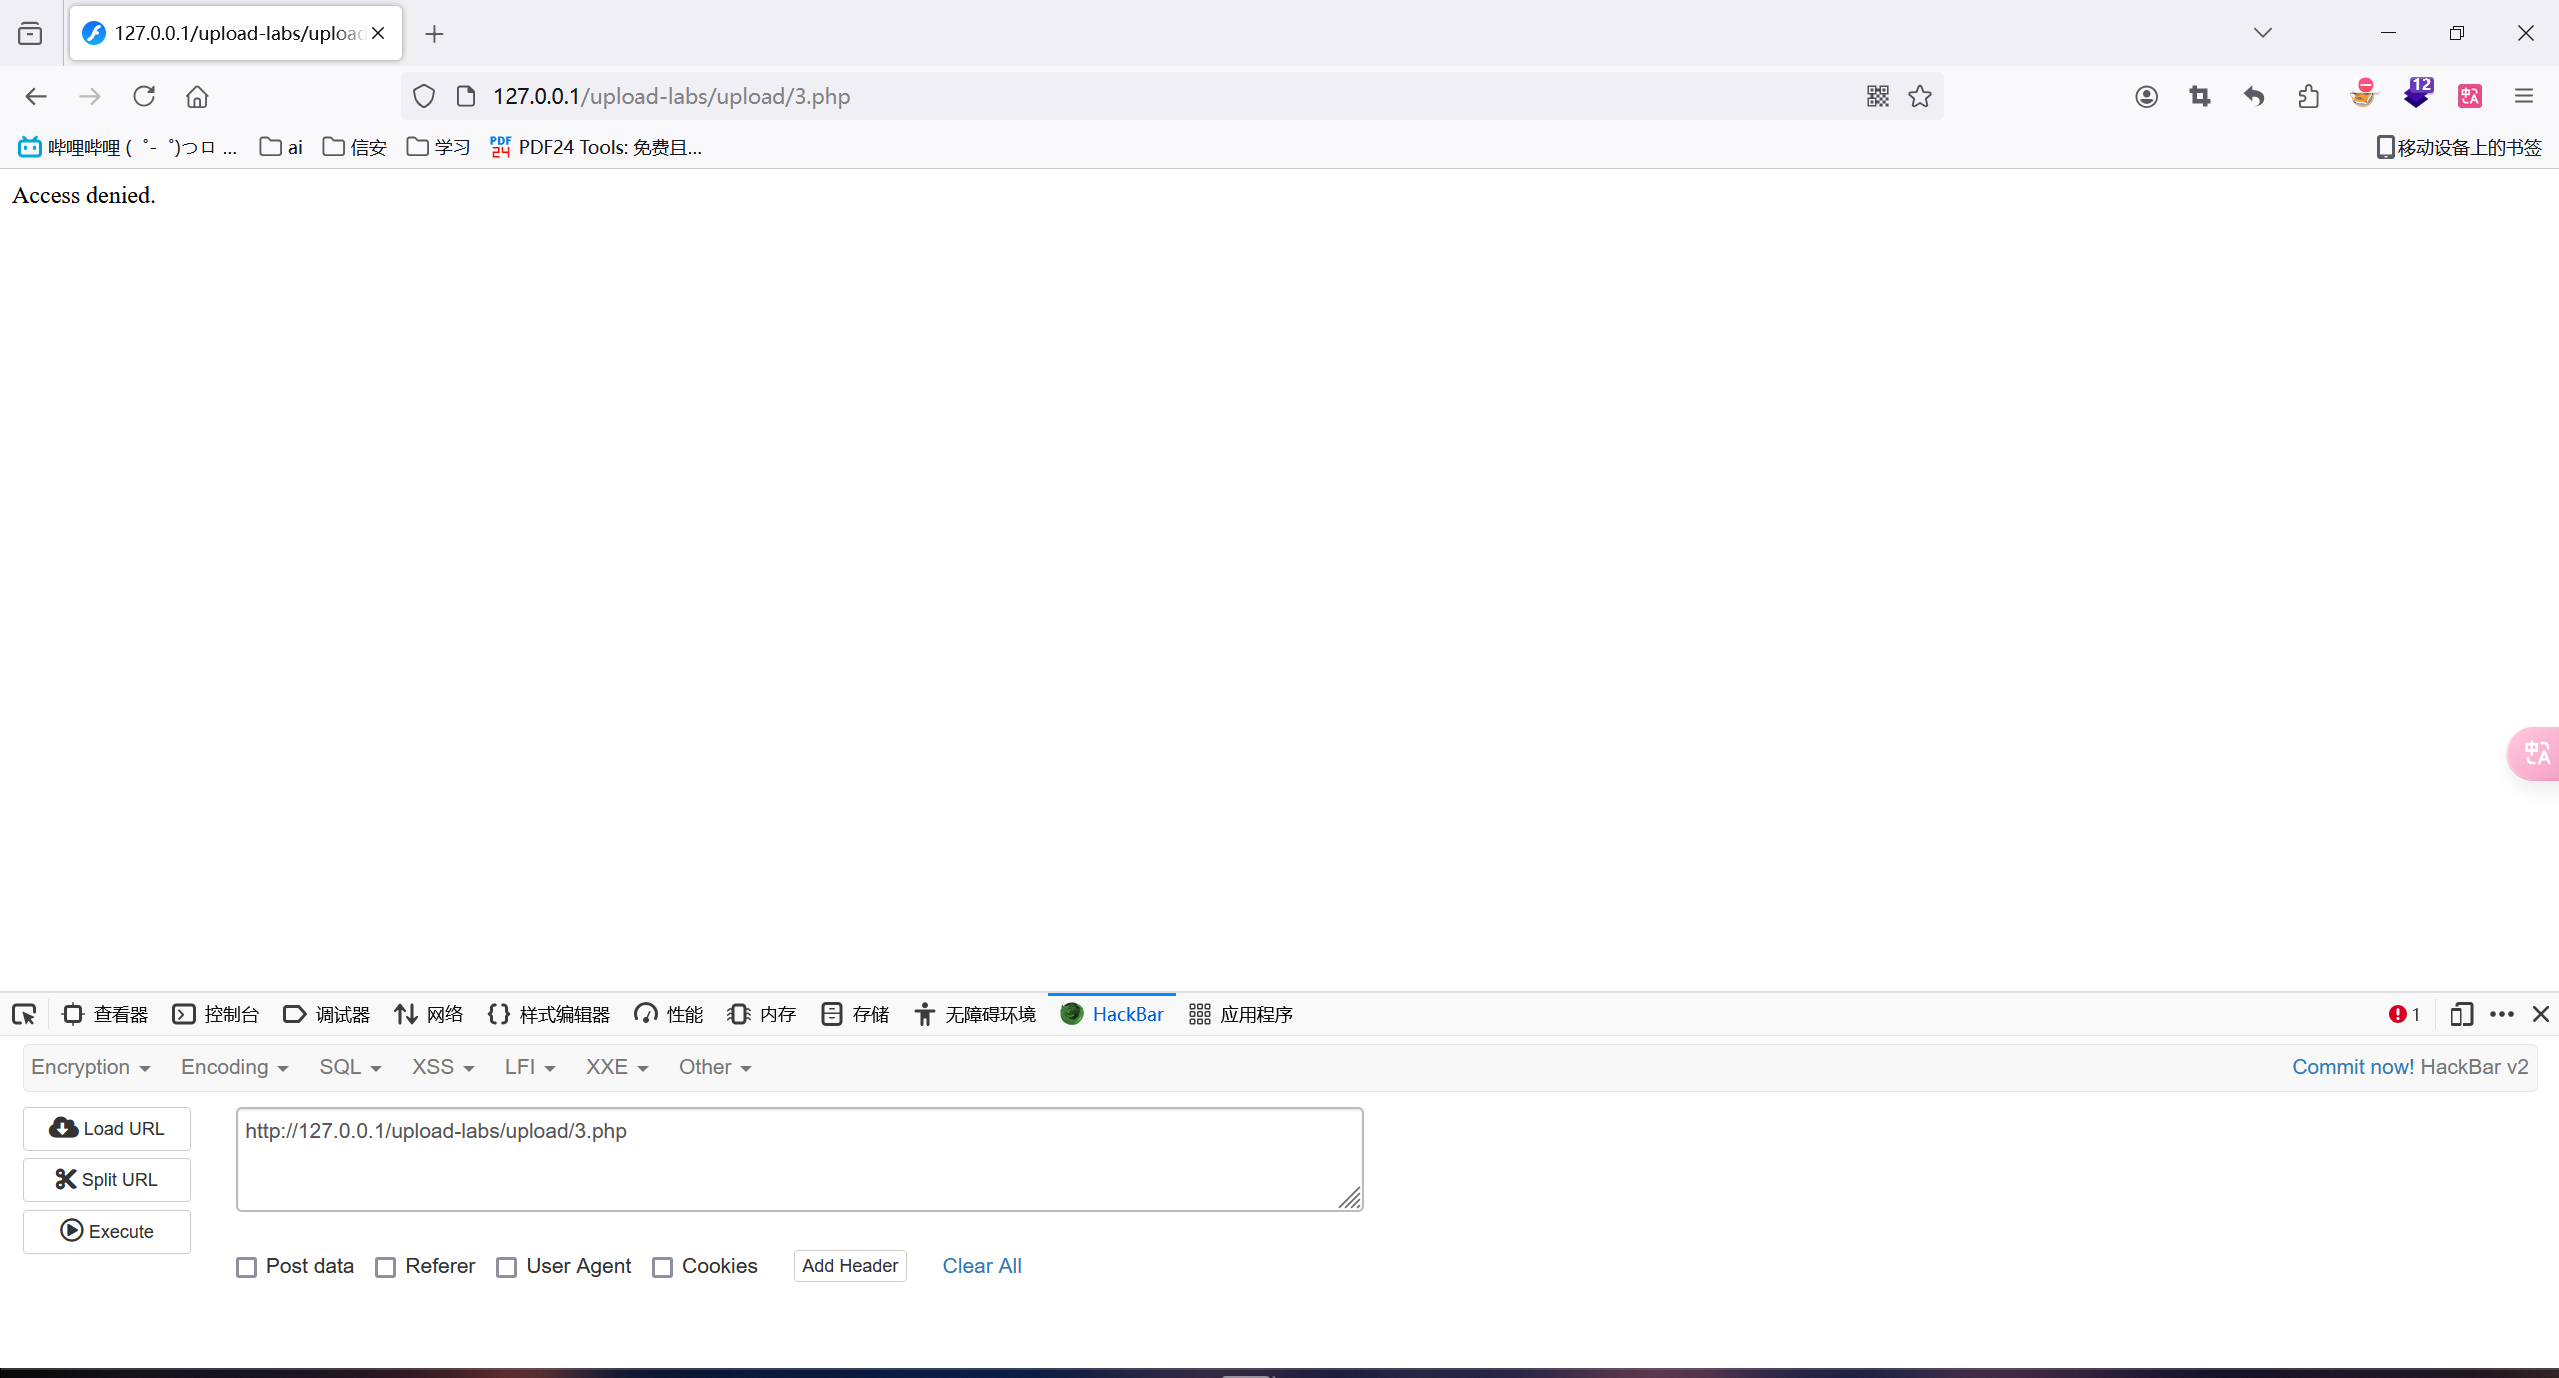Image resolution: width=2559 pixels, height=1378 pixels.
Task: Open the QR code icon in the address bar
Action: pos(1877,96)
